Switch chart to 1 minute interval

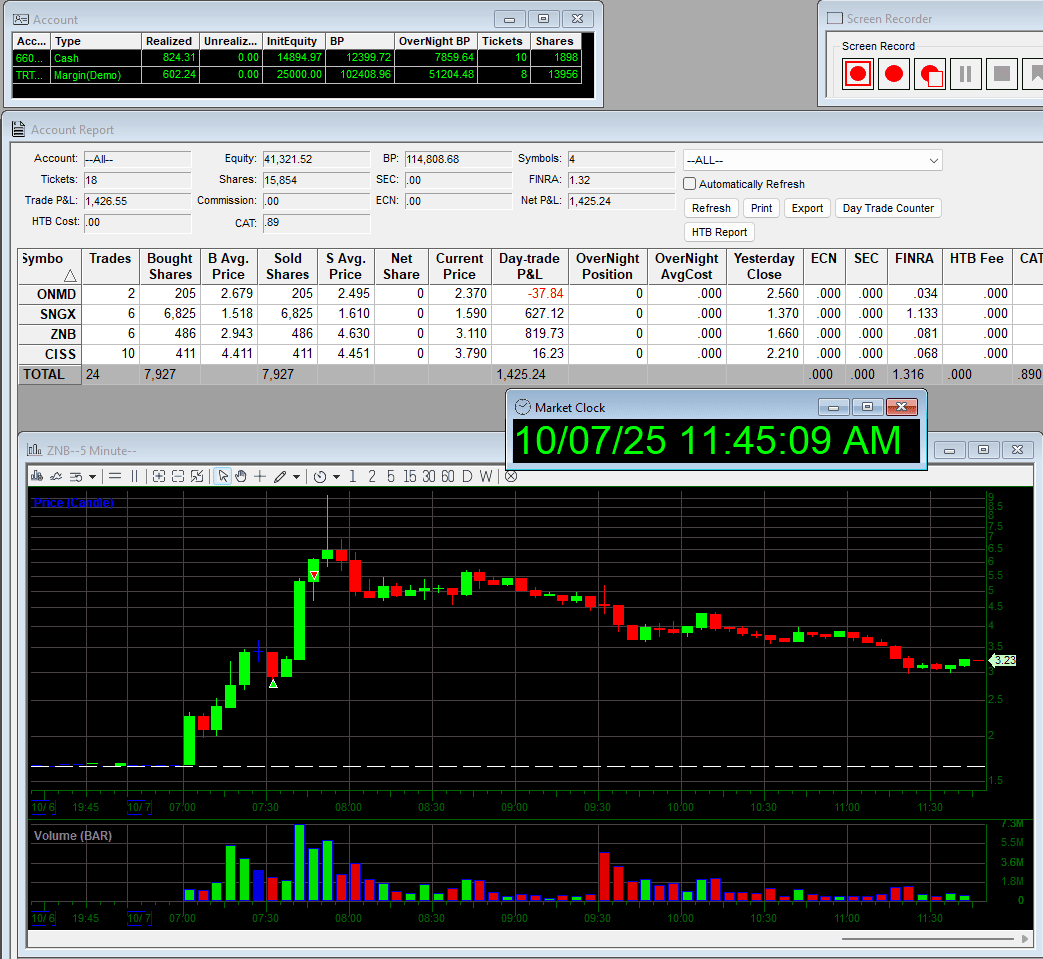353,476
